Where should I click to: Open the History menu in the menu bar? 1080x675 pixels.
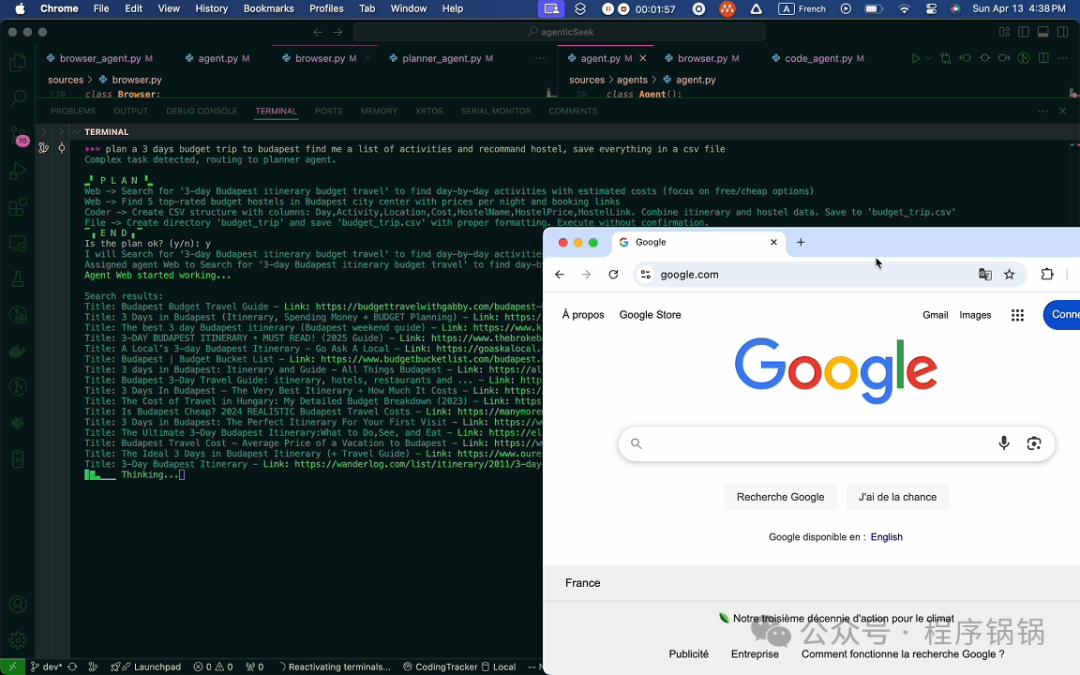pos(211,8)
